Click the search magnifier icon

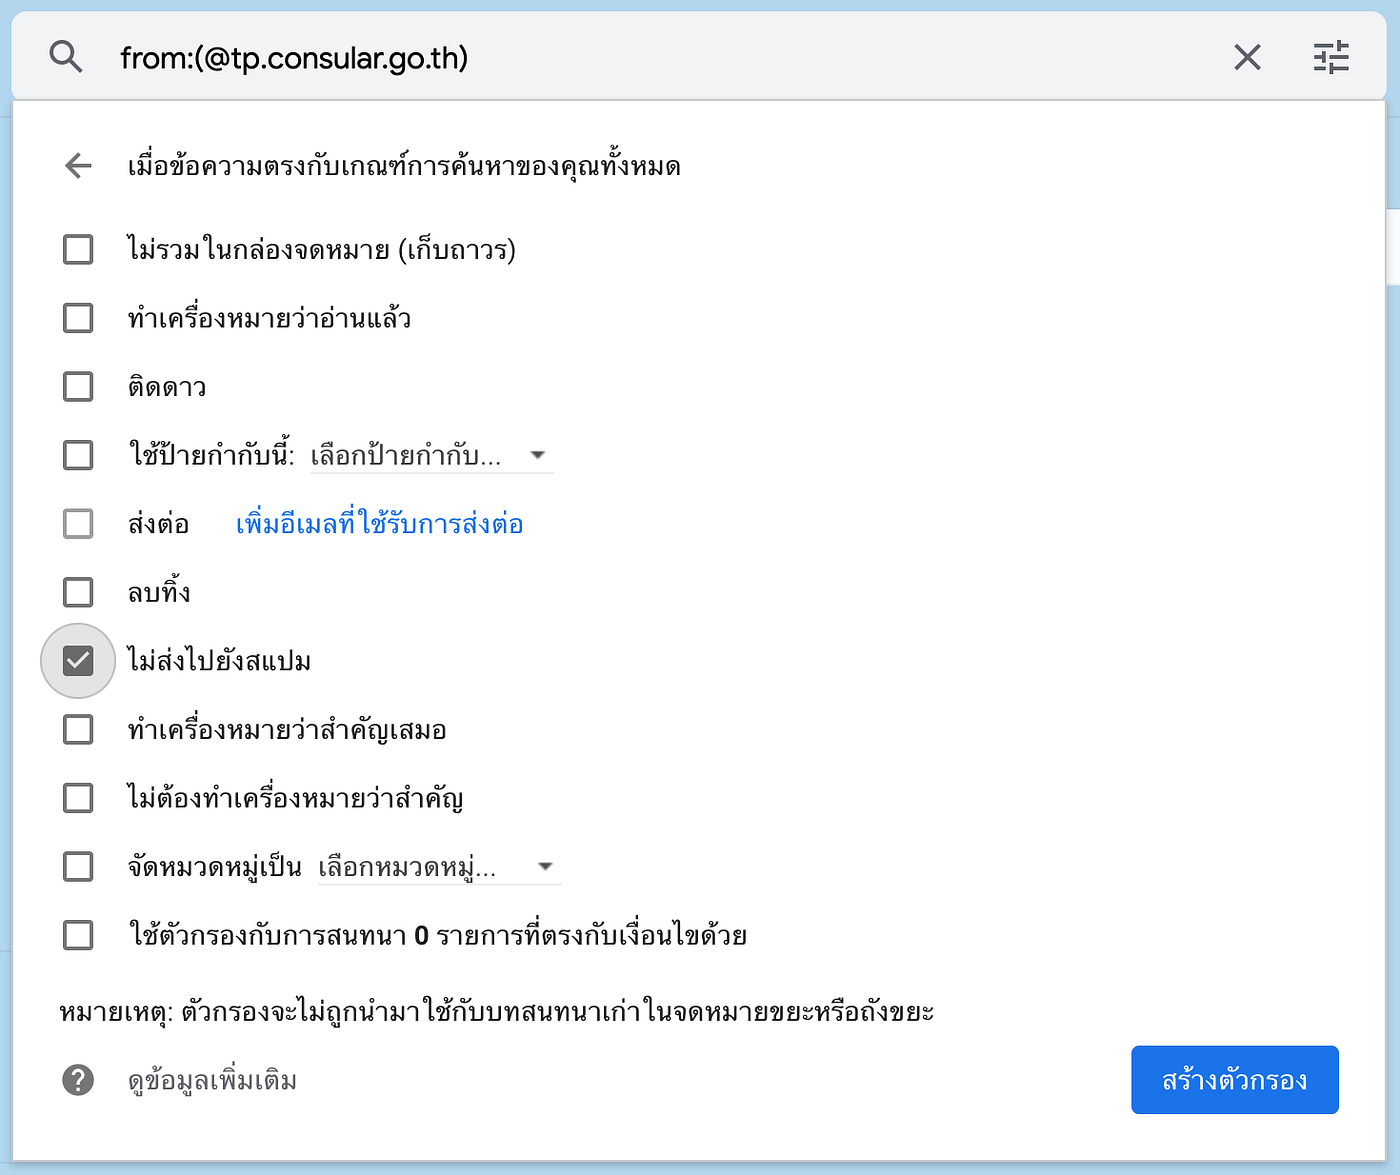pos(66,57)
